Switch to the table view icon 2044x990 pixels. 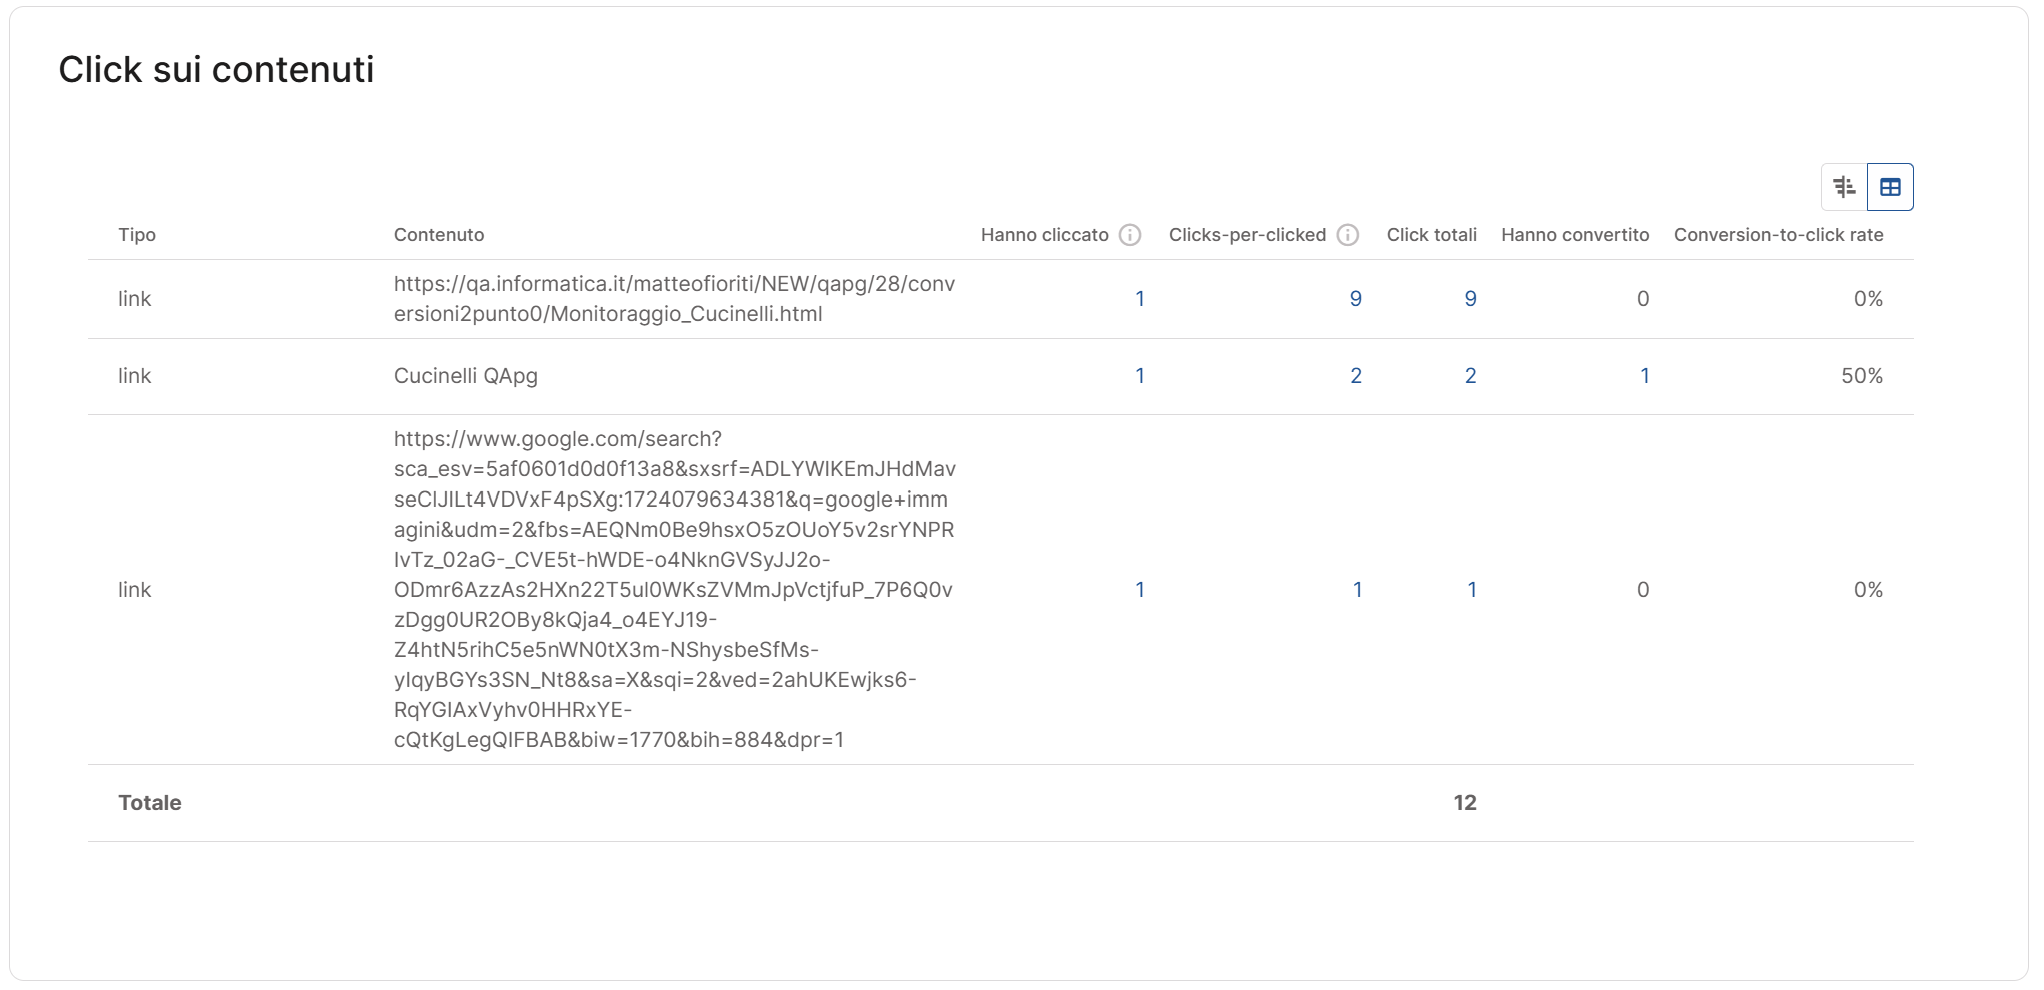pos(1890,187)
